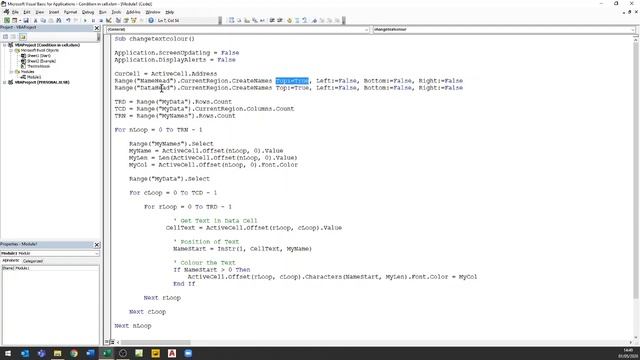Viewport: 640px width, 360px height.
Task: Switch to Alphabetic properties tab
Action: 11,260
